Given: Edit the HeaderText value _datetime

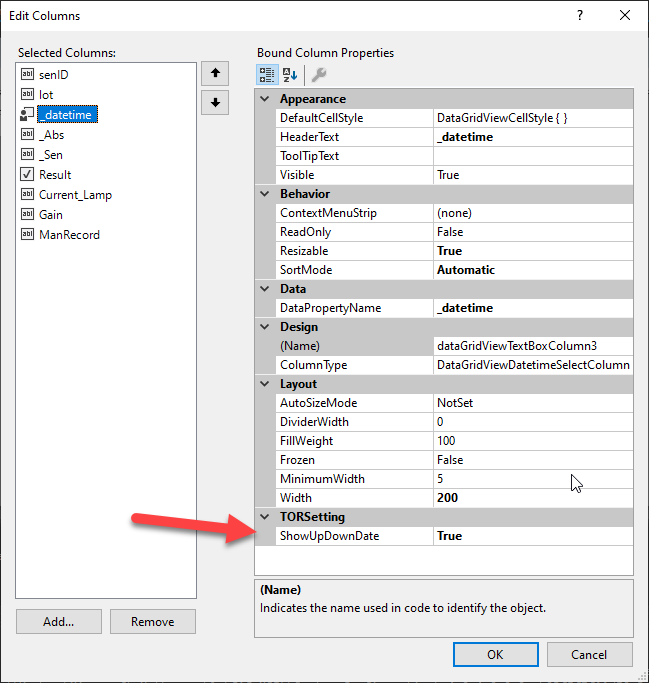Looking at the screenshot, I should tap(533, 137).
